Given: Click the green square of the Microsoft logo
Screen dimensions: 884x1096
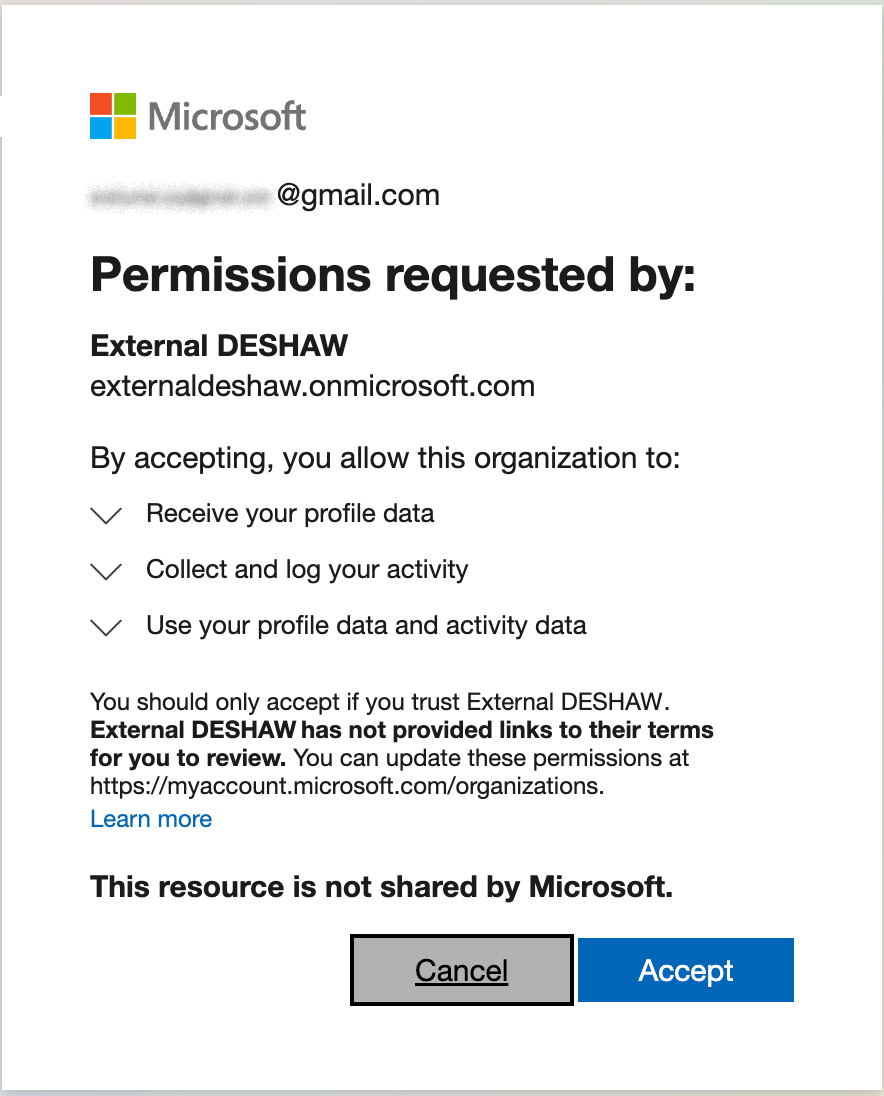Looking at the screenshot, I should pos(124,104).
